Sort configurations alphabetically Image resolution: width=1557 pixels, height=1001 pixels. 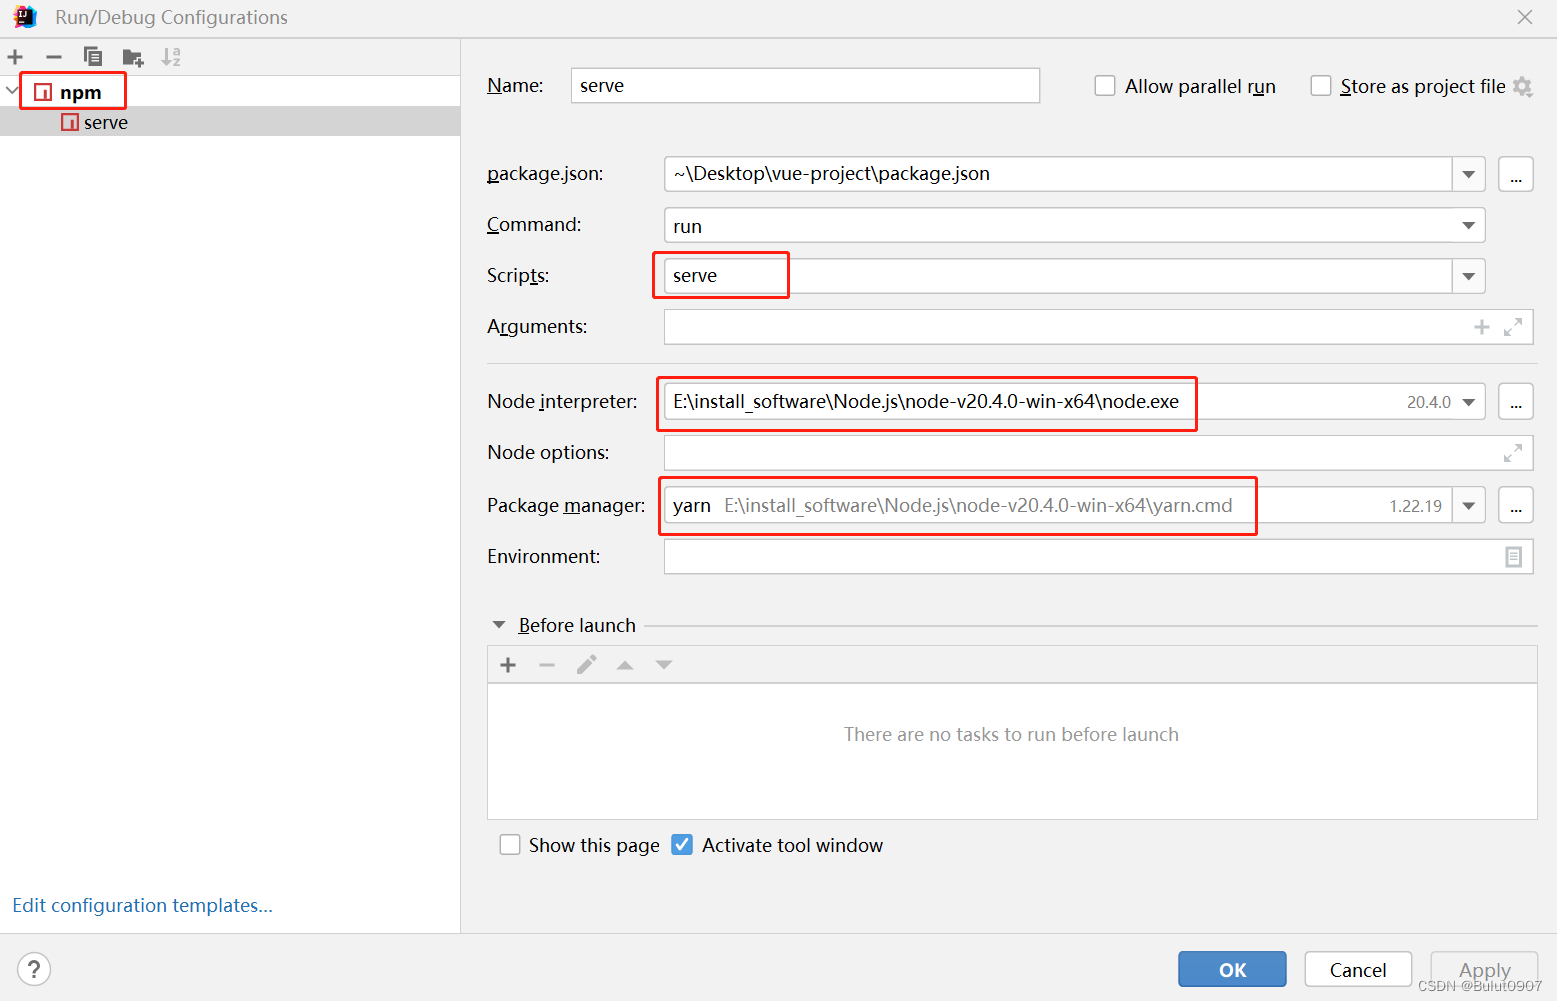[x=171, y=57]
